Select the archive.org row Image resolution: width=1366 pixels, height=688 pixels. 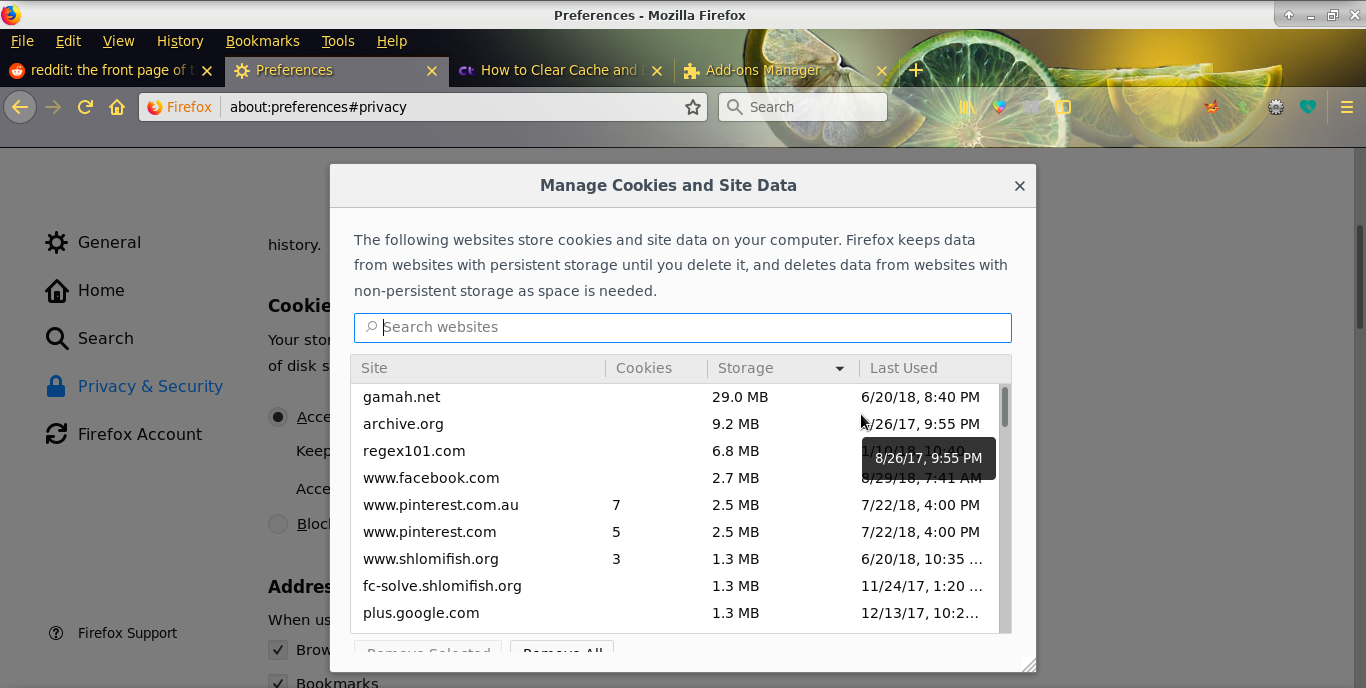675,424
